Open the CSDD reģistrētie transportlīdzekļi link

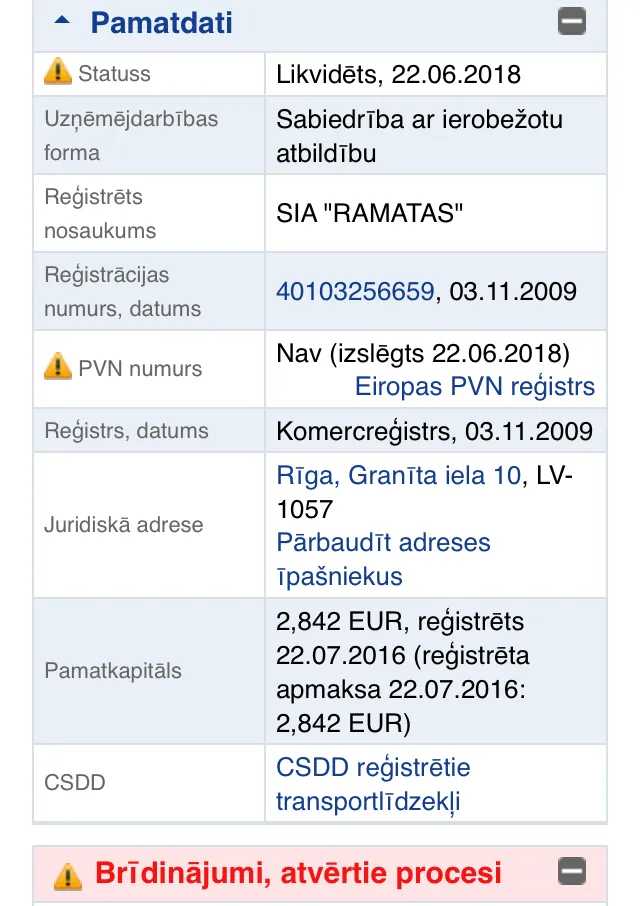click(373, 785)
